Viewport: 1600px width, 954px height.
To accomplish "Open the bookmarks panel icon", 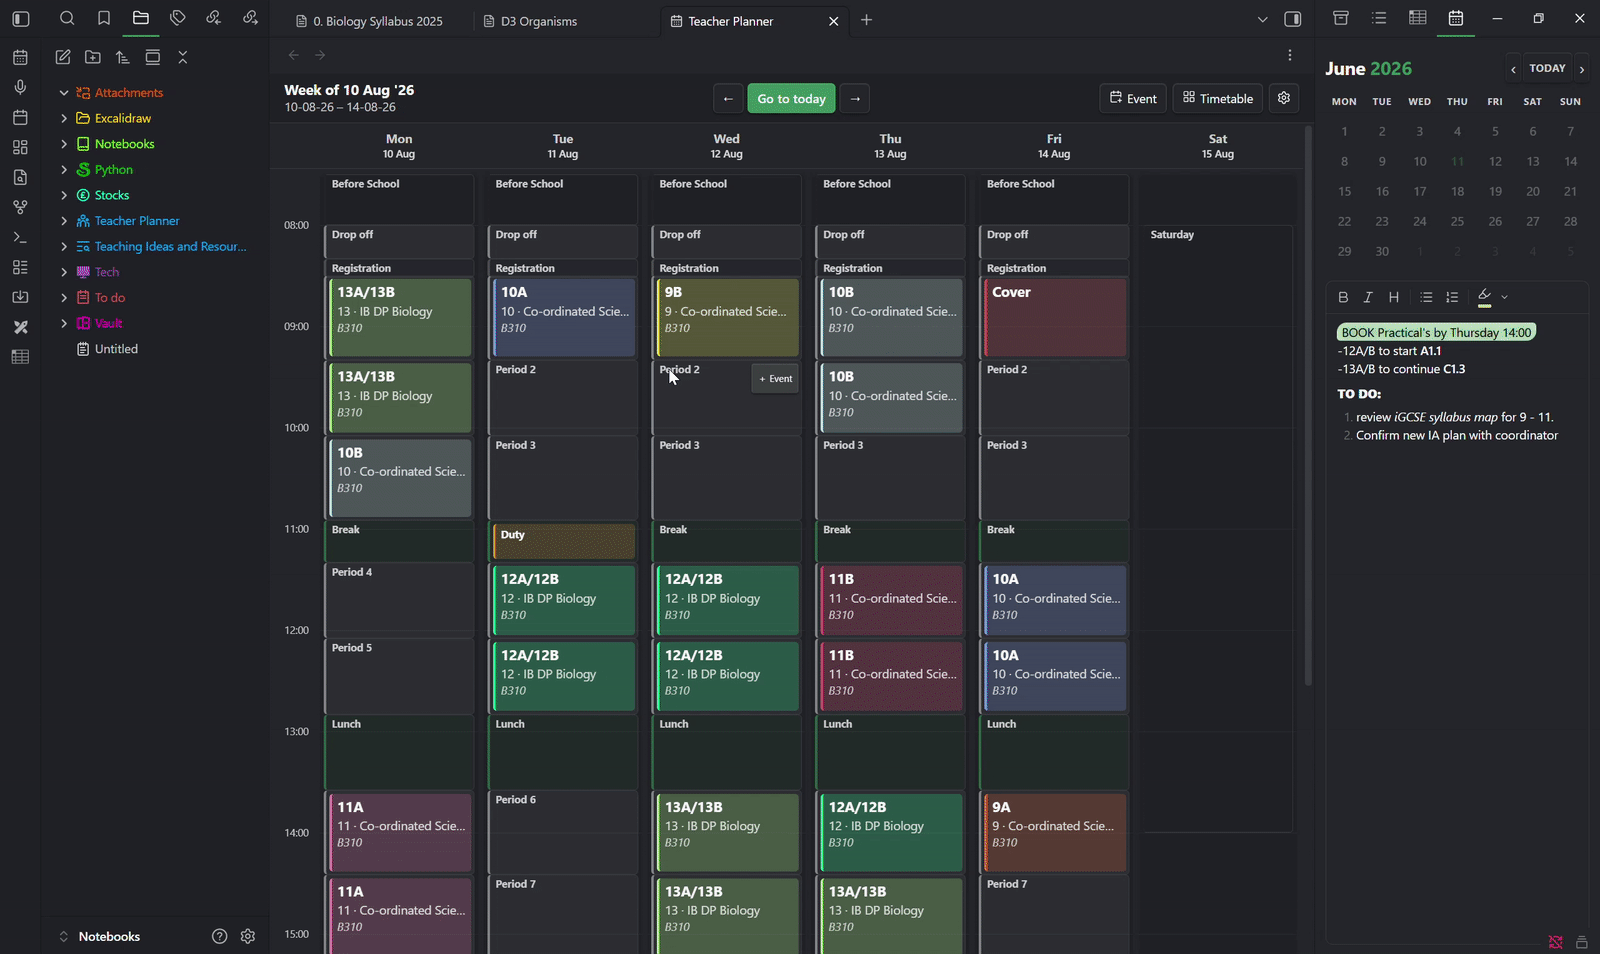I will [x=104, y=18].
